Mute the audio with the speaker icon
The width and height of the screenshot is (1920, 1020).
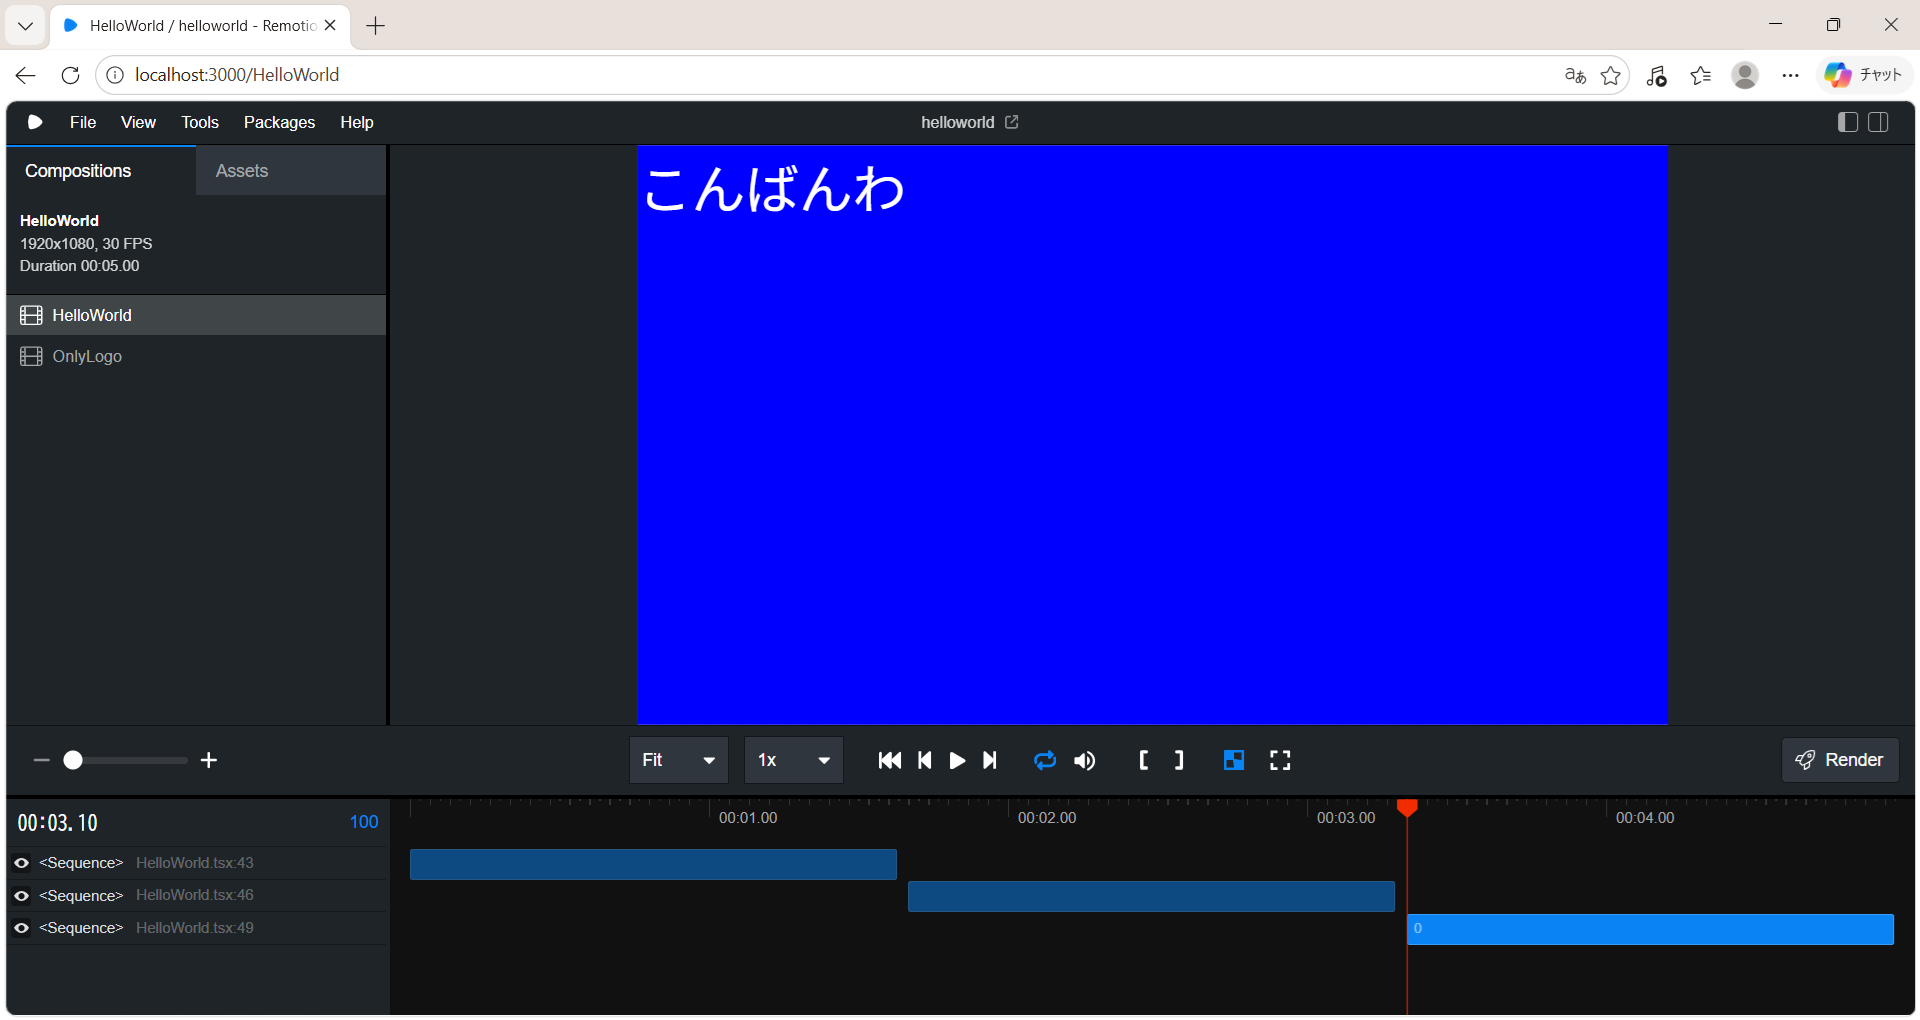tap(1085, 761)
